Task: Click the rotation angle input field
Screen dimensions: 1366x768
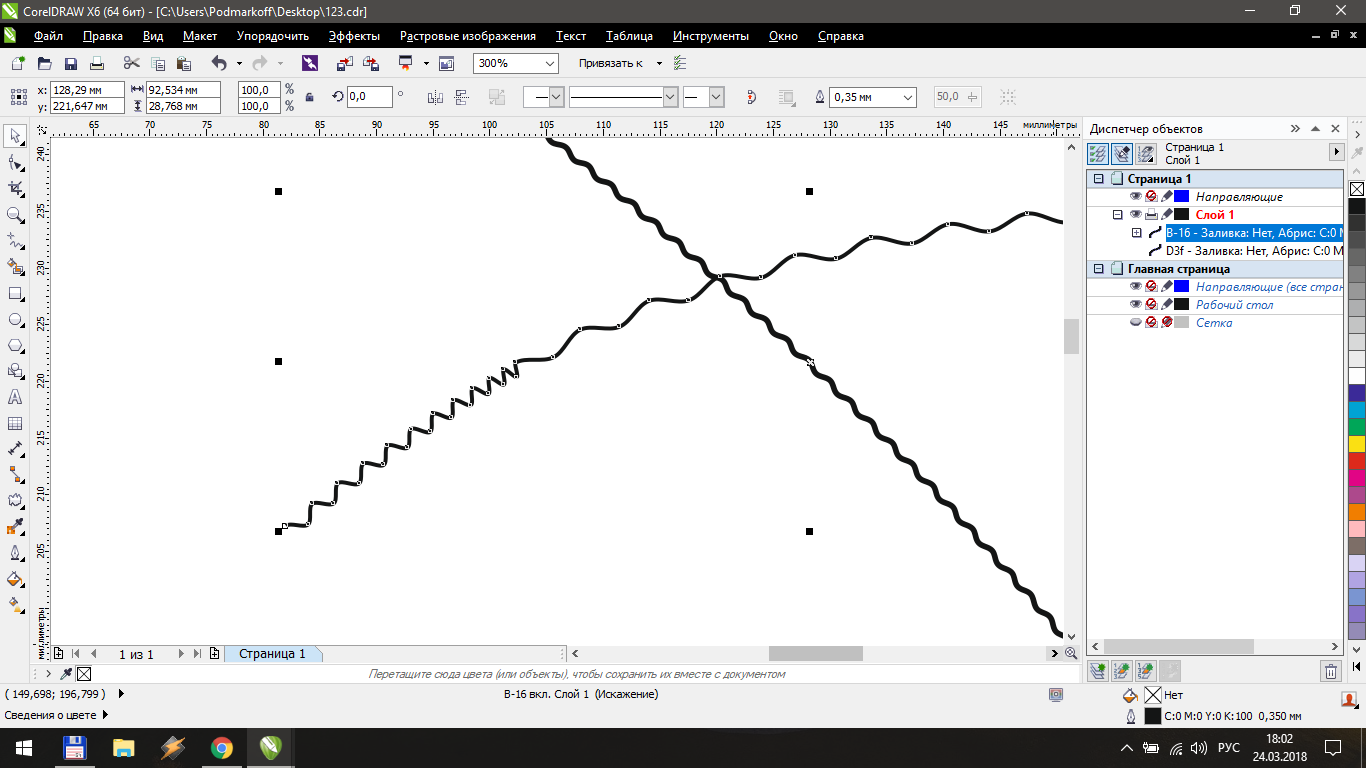Action: click(370, 97)
